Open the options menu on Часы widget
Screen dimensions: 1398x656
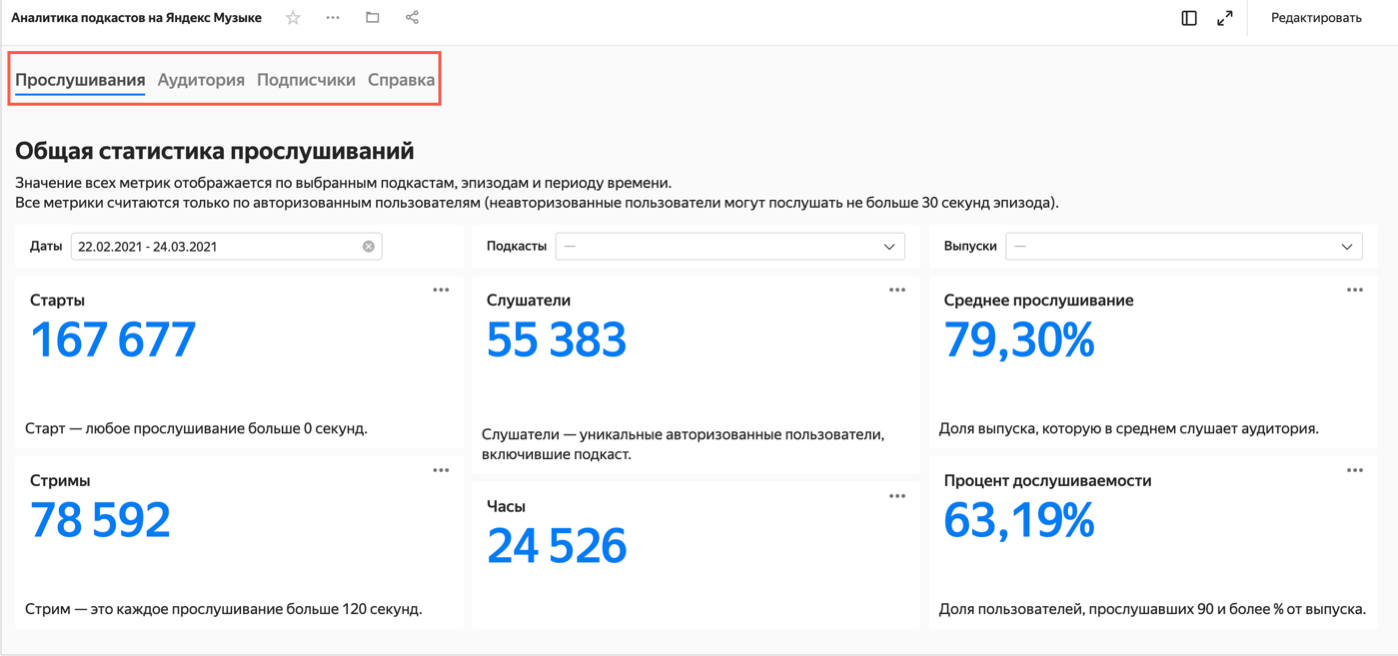tap(897, 496)
